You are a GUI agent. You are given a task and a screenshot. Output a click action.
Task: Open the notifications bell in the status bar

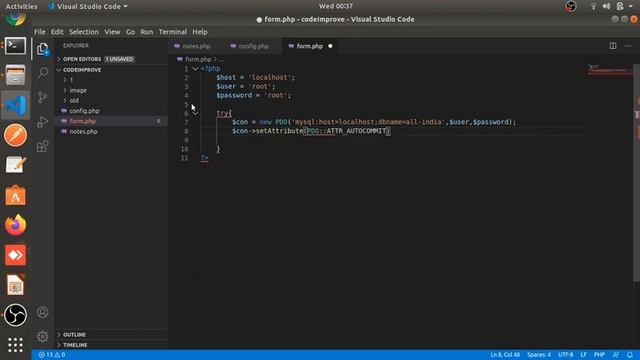(x=630, y=355)
